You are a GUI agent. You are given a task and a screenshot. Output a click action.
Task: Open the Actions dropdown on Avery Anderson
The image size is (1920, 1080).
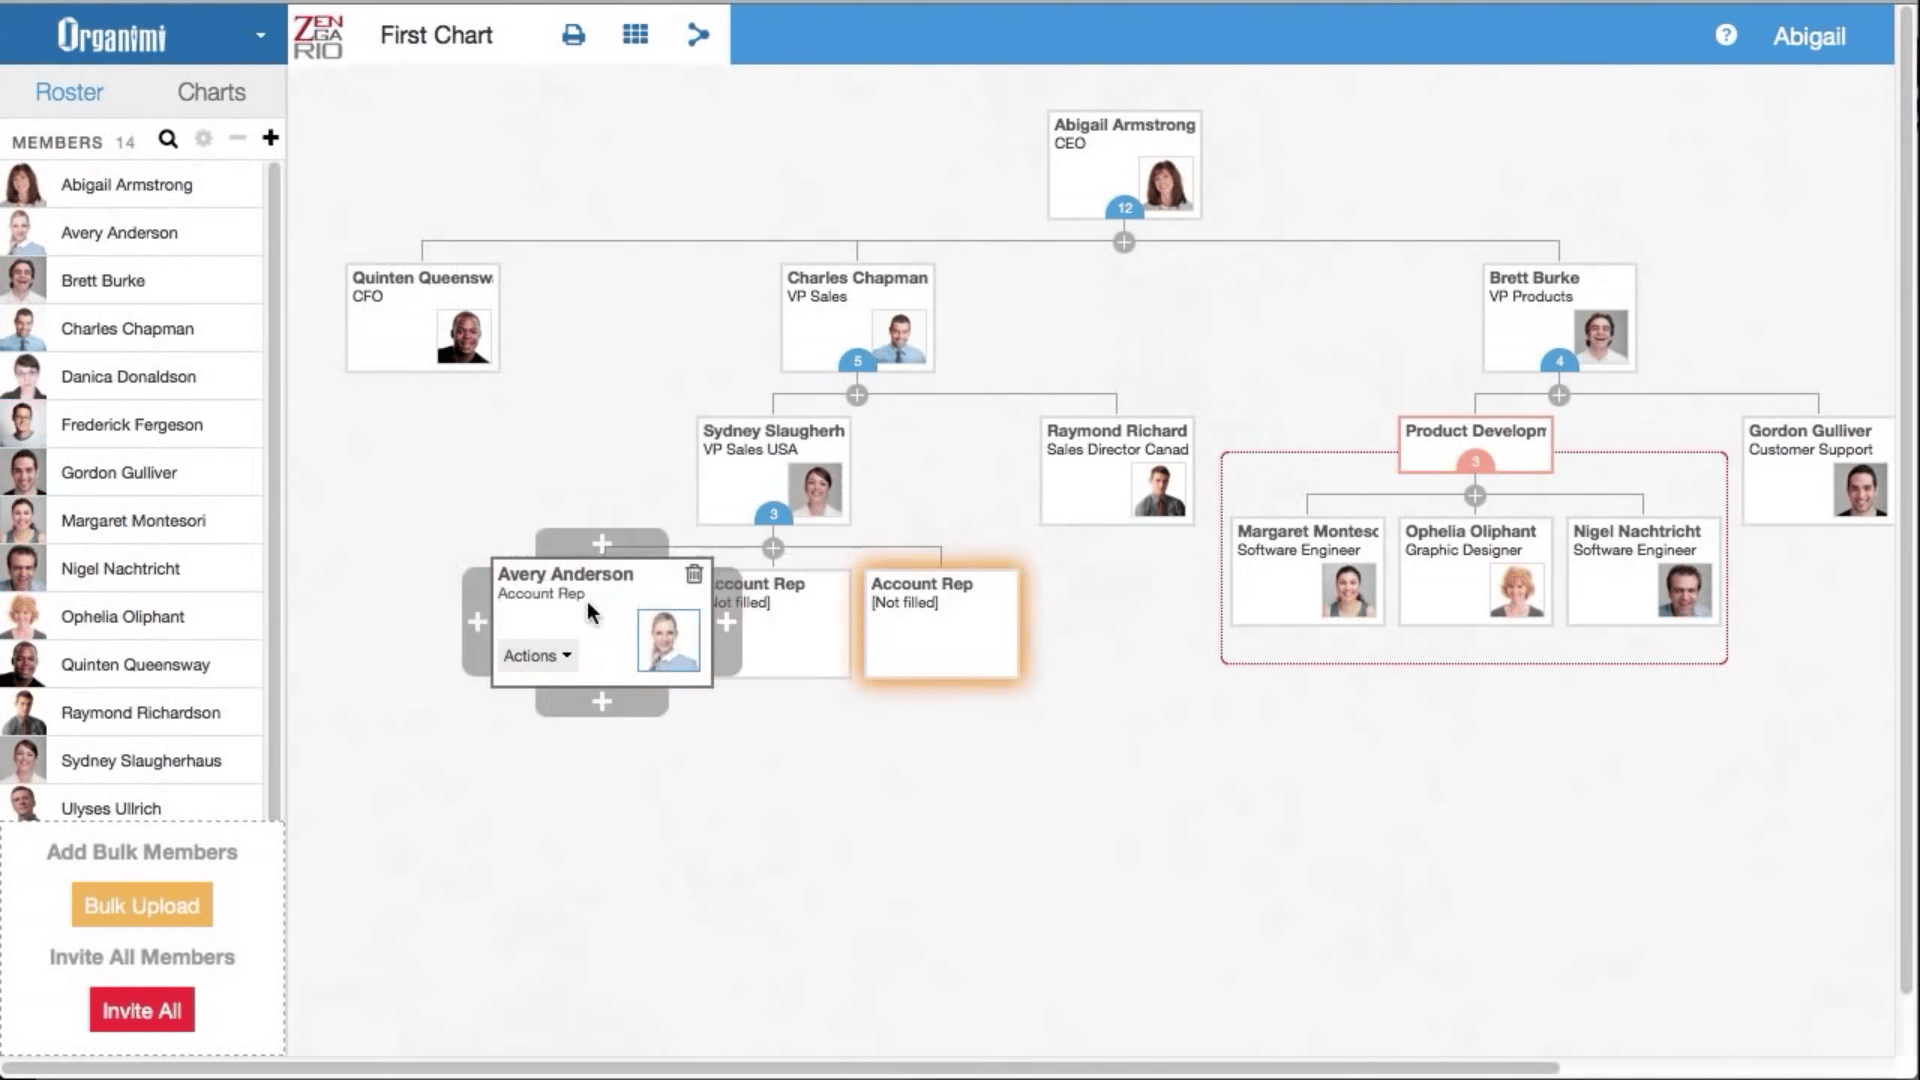537,655
